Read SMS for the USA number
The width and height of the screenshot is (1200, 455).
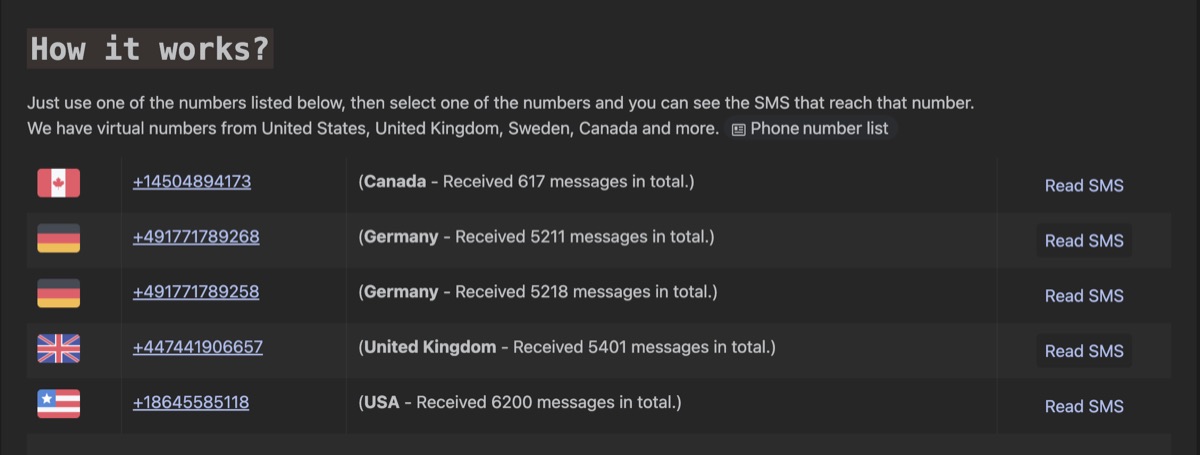pyautogui.click(x=1084, y=405)
